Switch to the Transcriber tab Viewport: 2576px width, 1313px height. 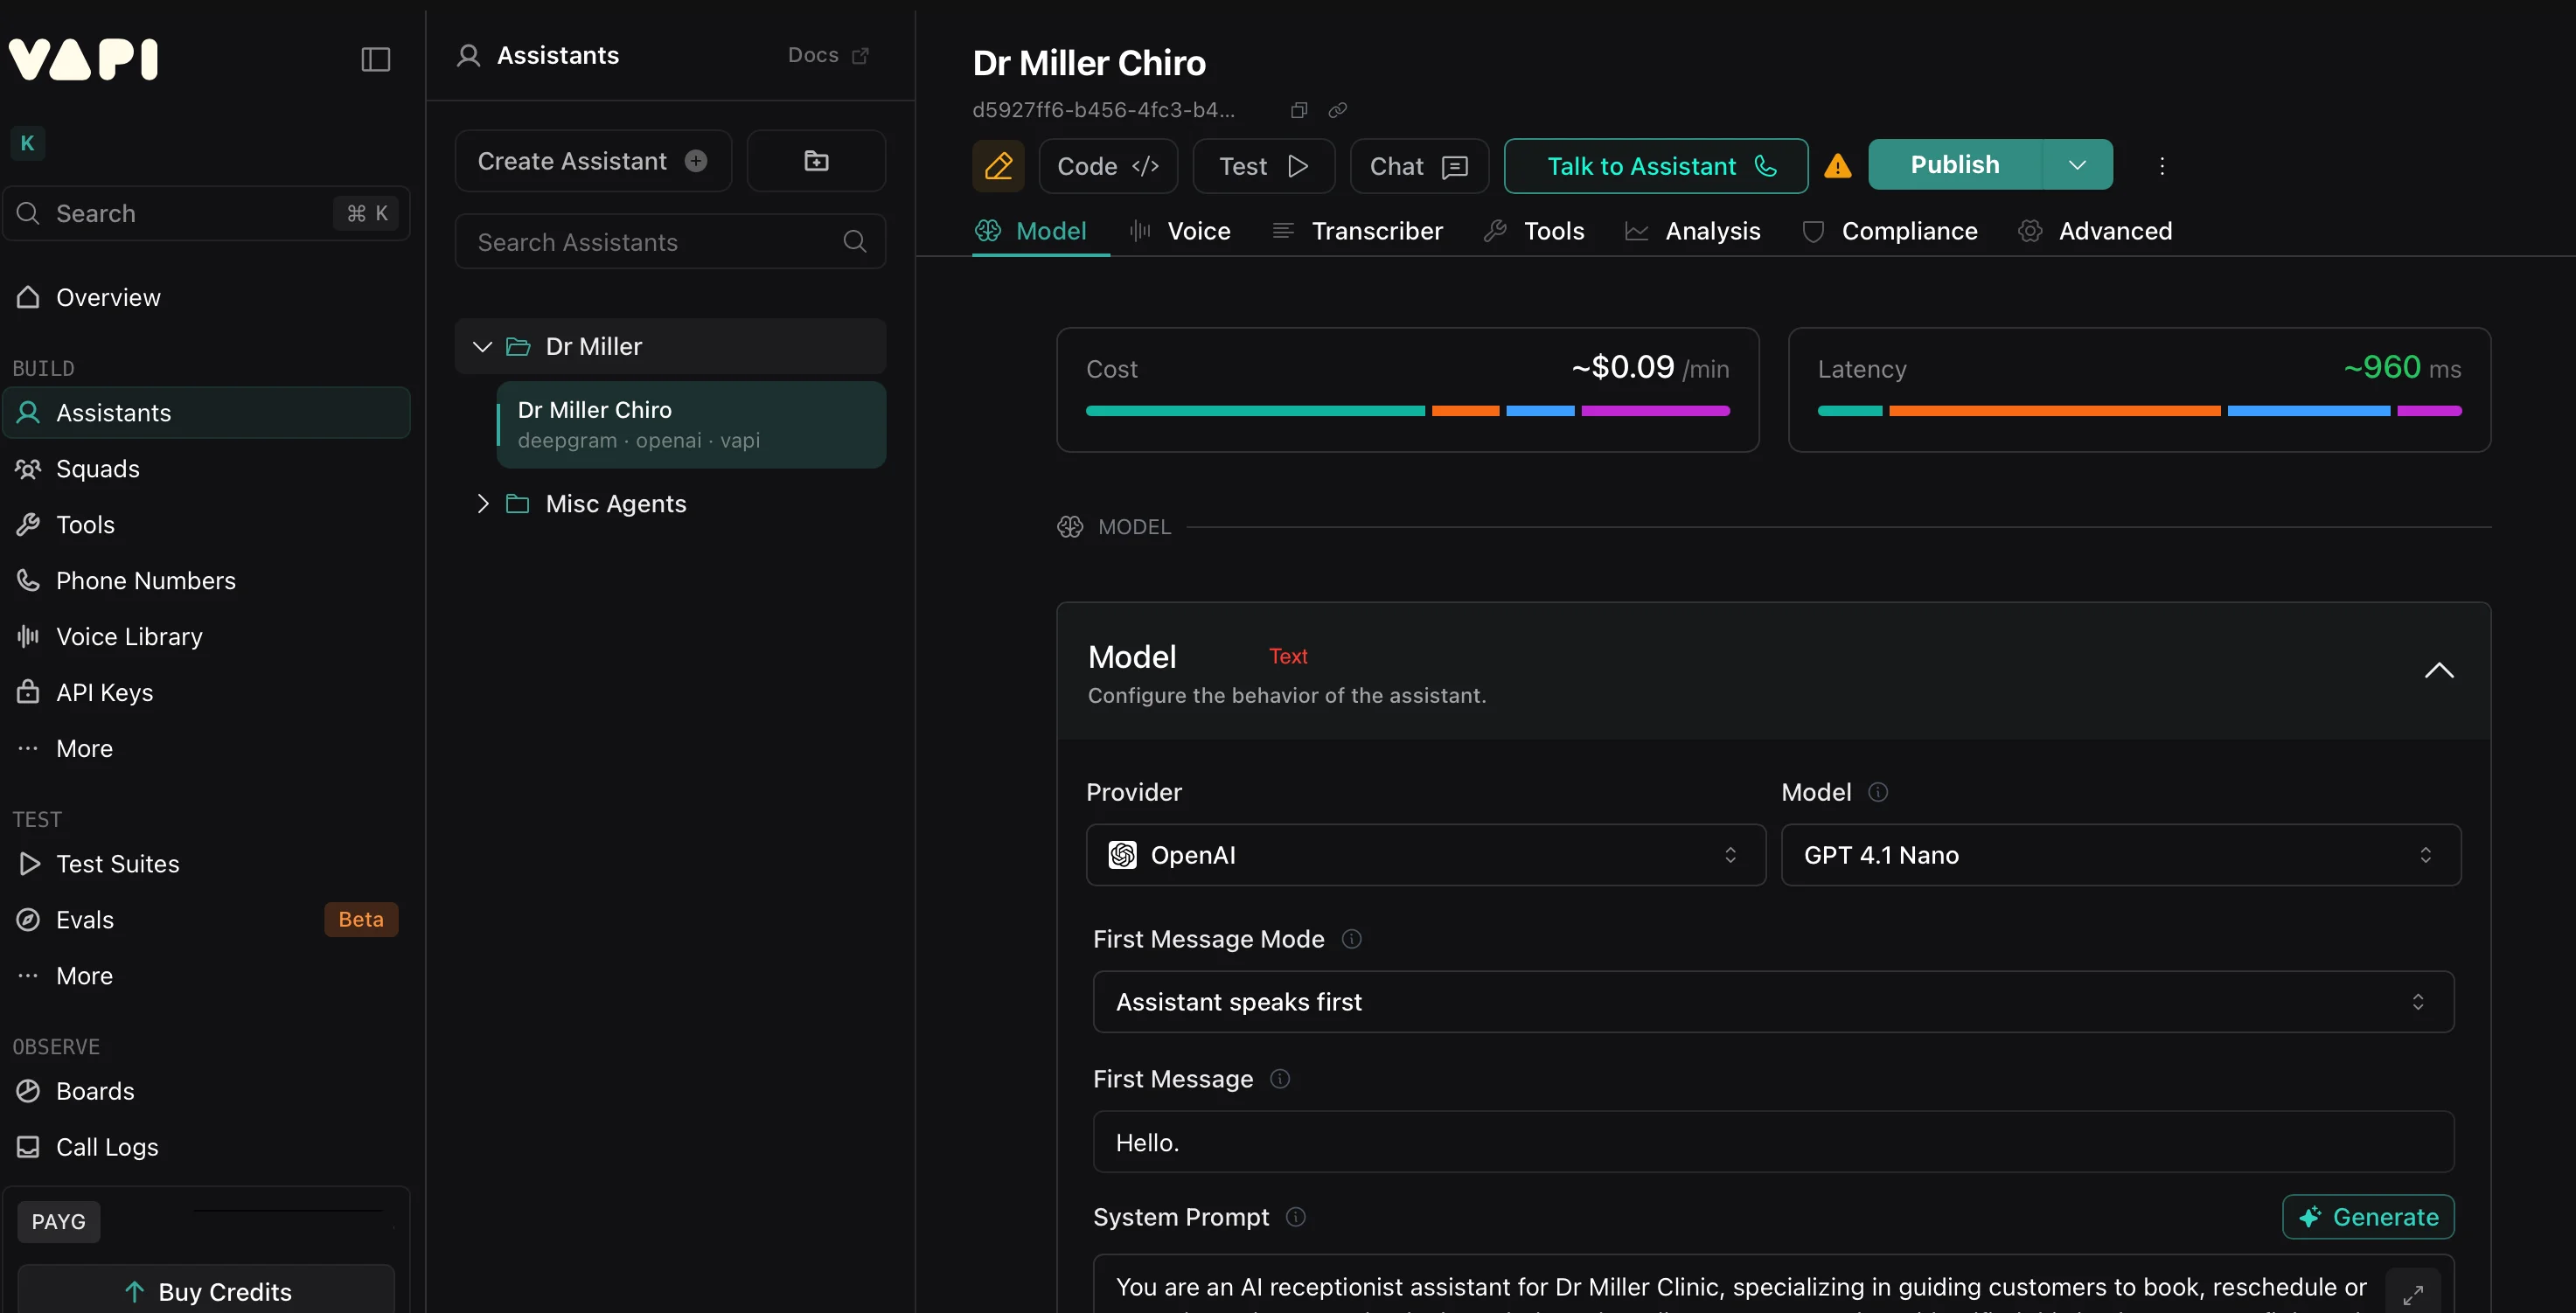[x=1357, y=231]
